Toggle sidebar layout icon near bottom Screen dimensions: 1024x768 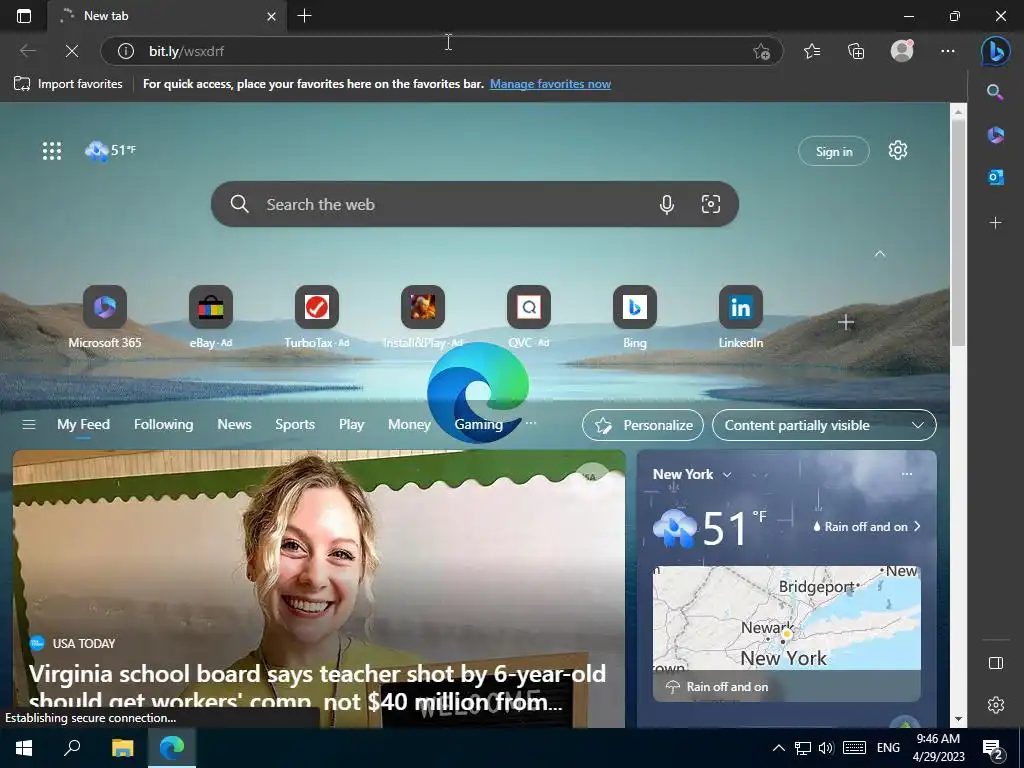[995, 663]
